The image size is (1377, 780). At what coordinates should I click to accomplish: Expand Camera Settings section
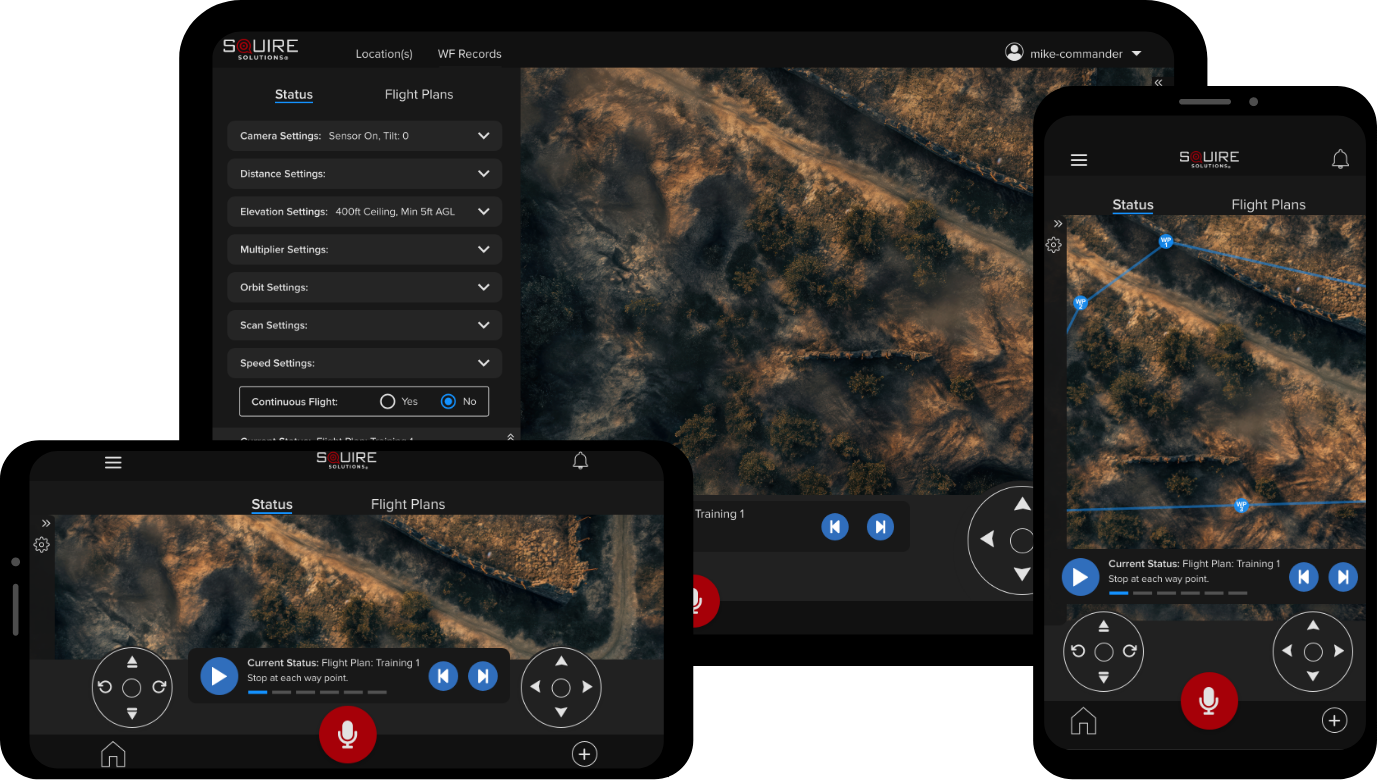[x=365, y=136]
